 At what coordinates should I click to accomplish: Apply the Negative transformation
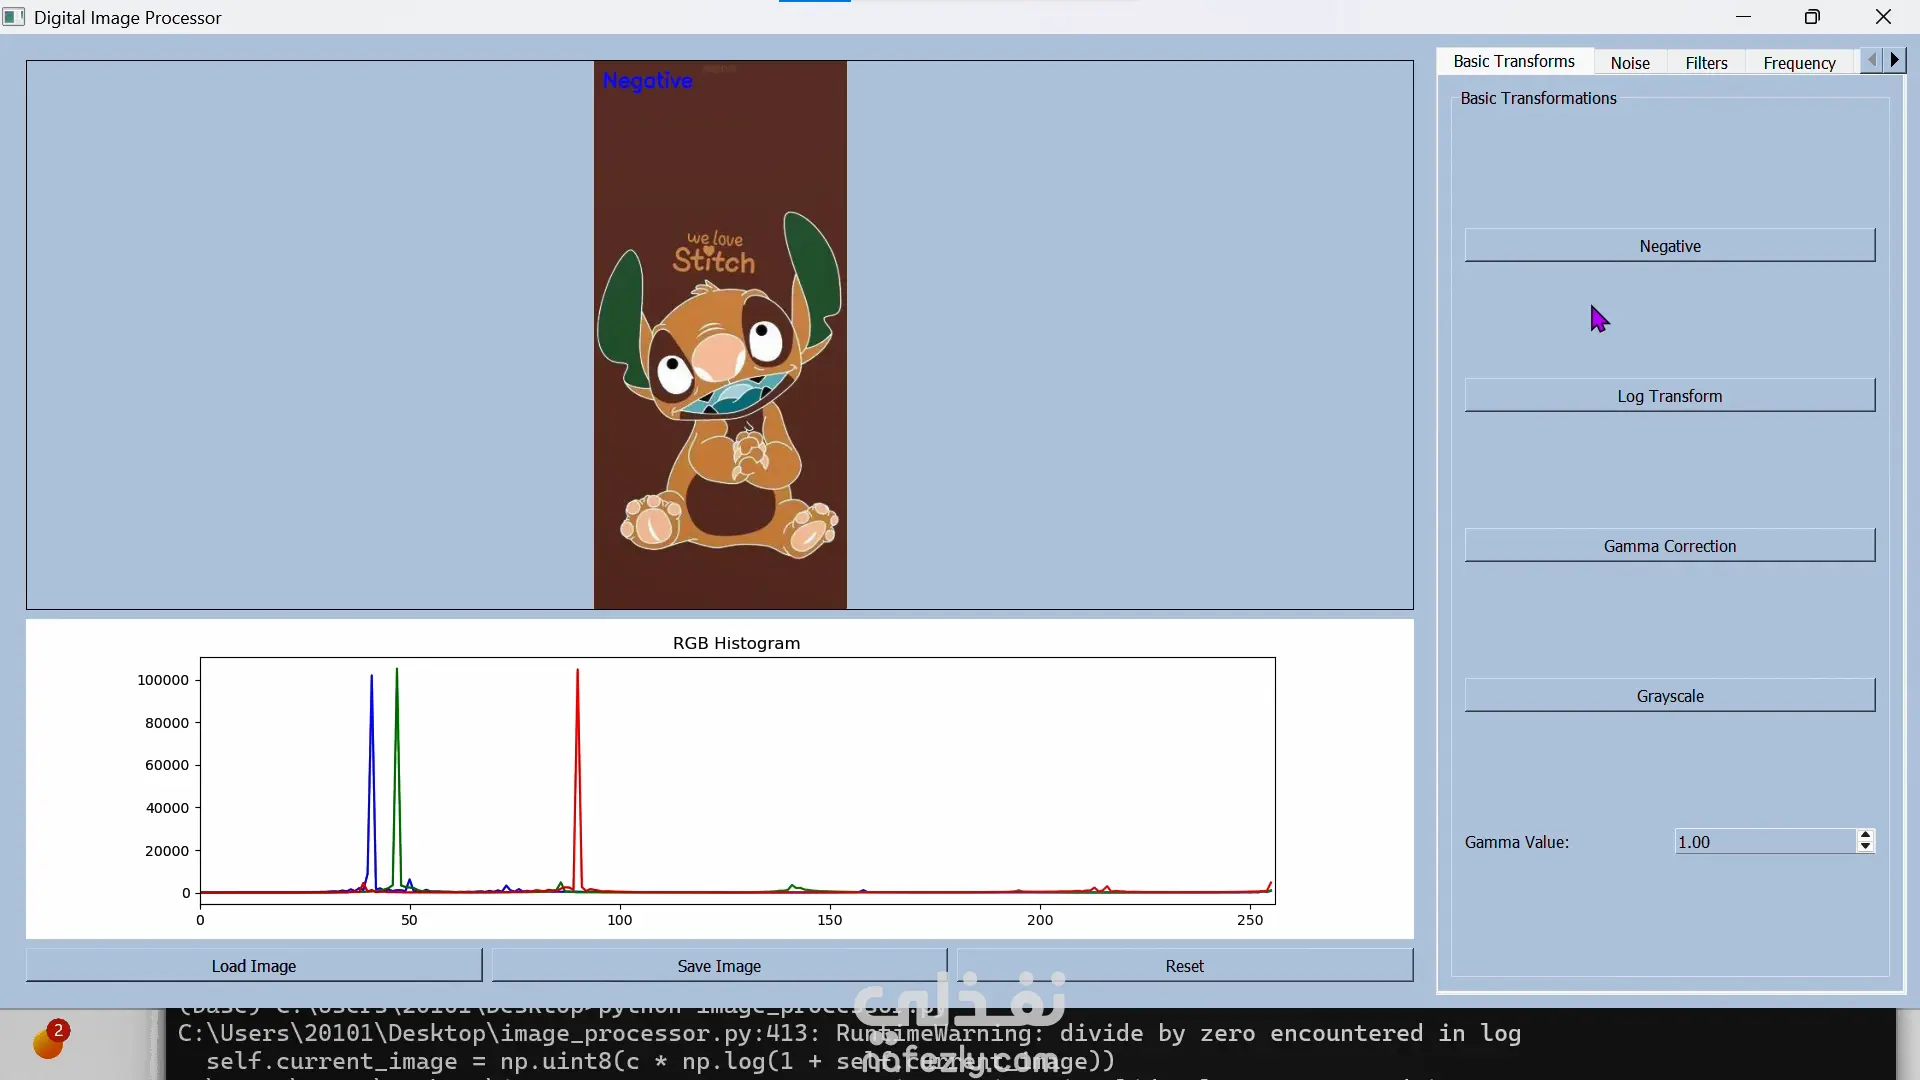[1669, 246]
